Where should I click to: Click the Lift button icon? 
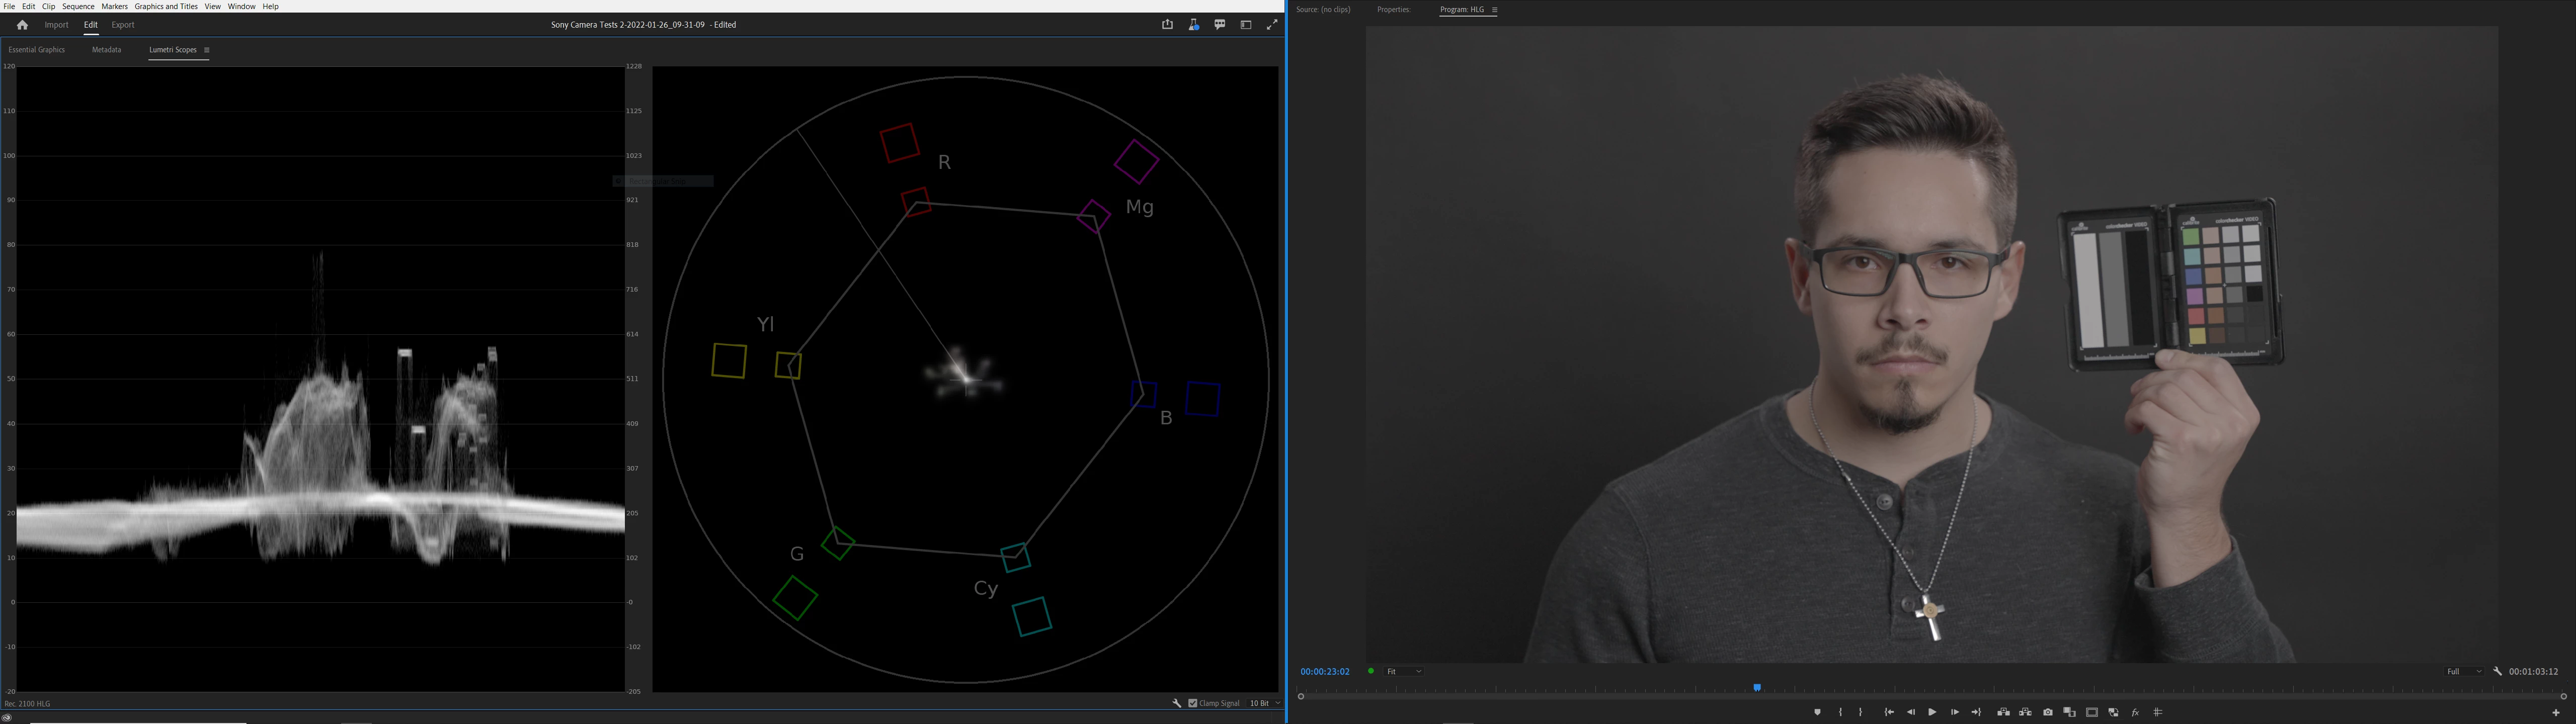[2003, 712]
